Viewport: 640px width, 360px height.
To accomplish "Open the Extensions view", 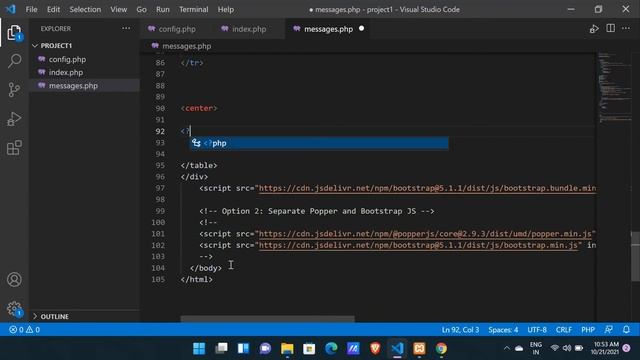I will (14, 148).
